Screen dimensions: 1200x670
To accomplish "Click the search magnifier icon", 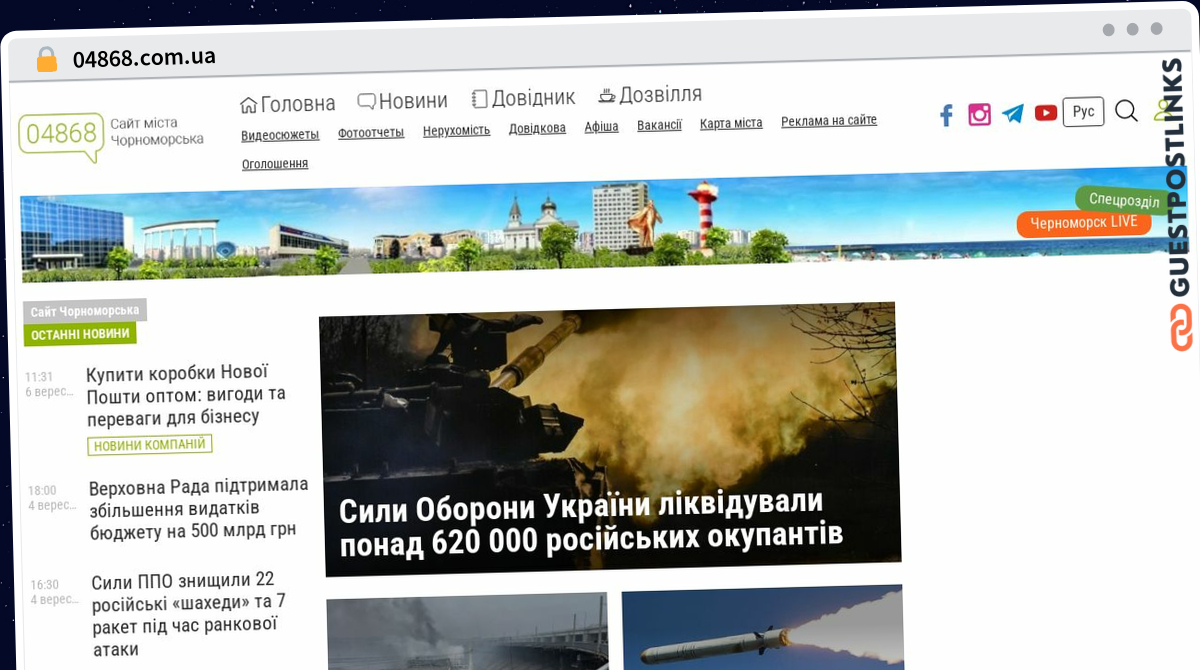I will point(1126,111).
